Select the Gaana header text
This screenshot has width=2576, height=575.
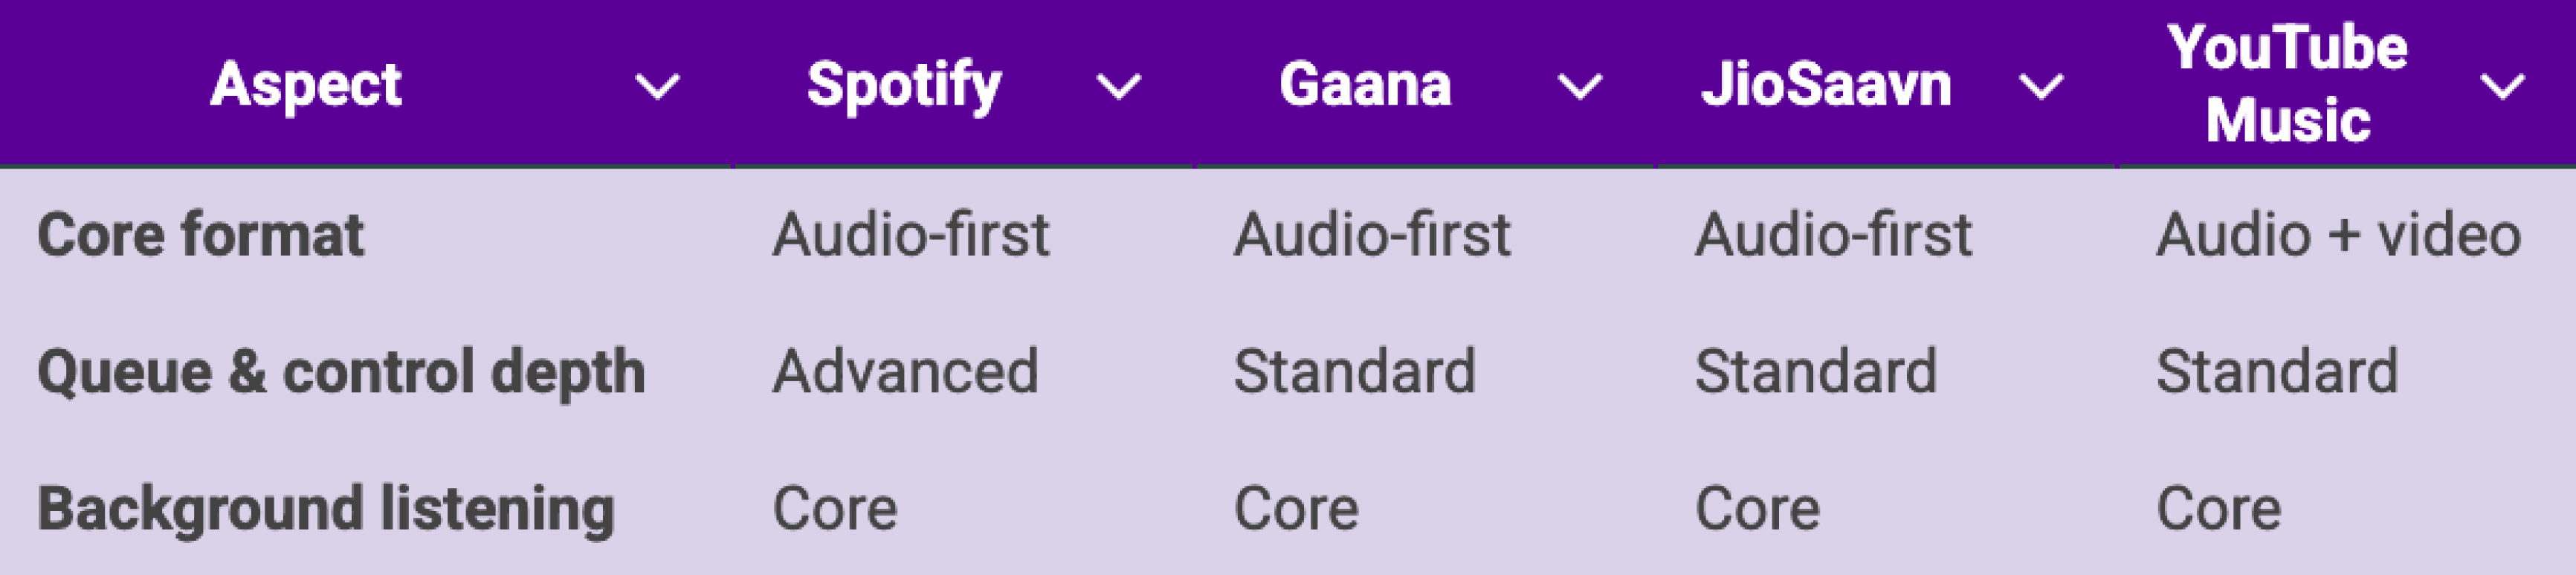[1365, 84]
